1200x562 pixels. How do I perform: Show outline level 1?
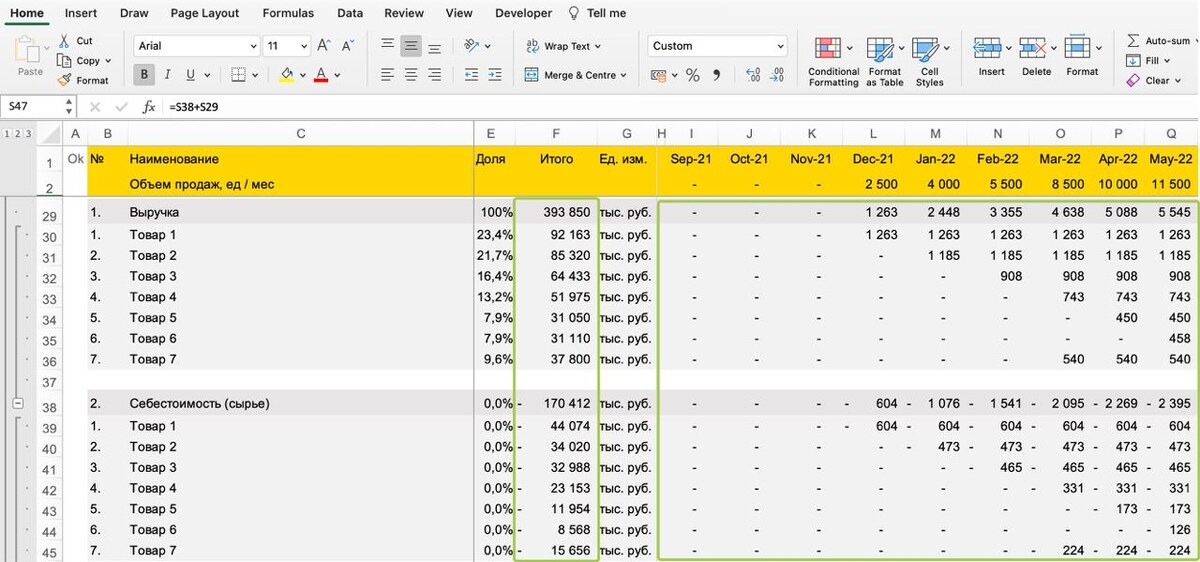6,133
